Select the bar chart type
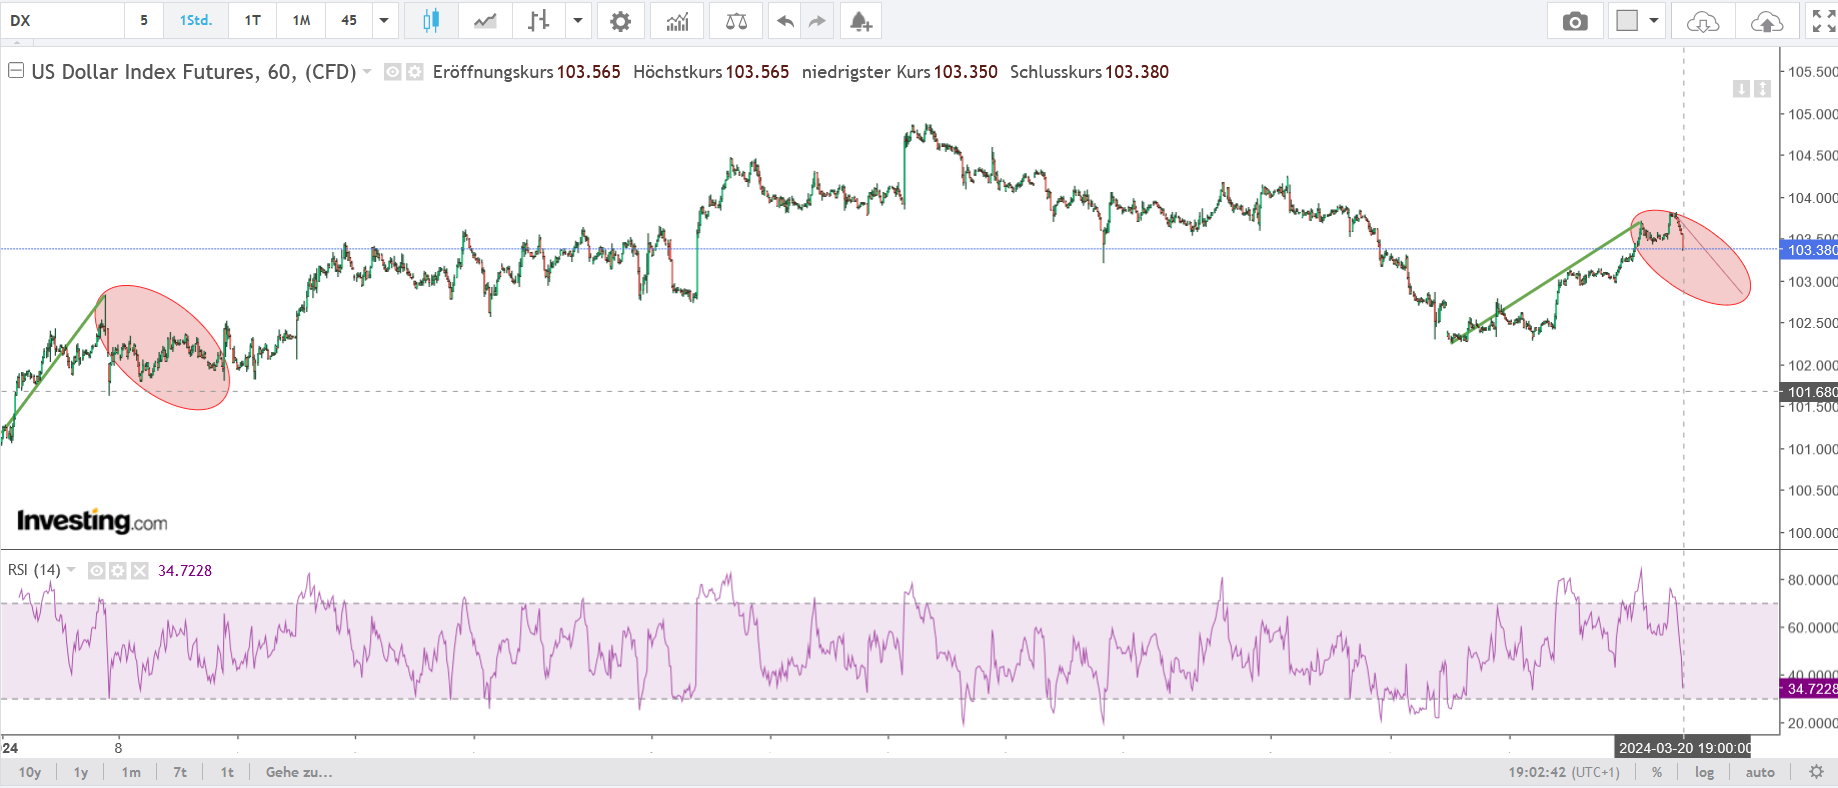1838x788 pixels. pyautogui.click(x=538, y=21)
